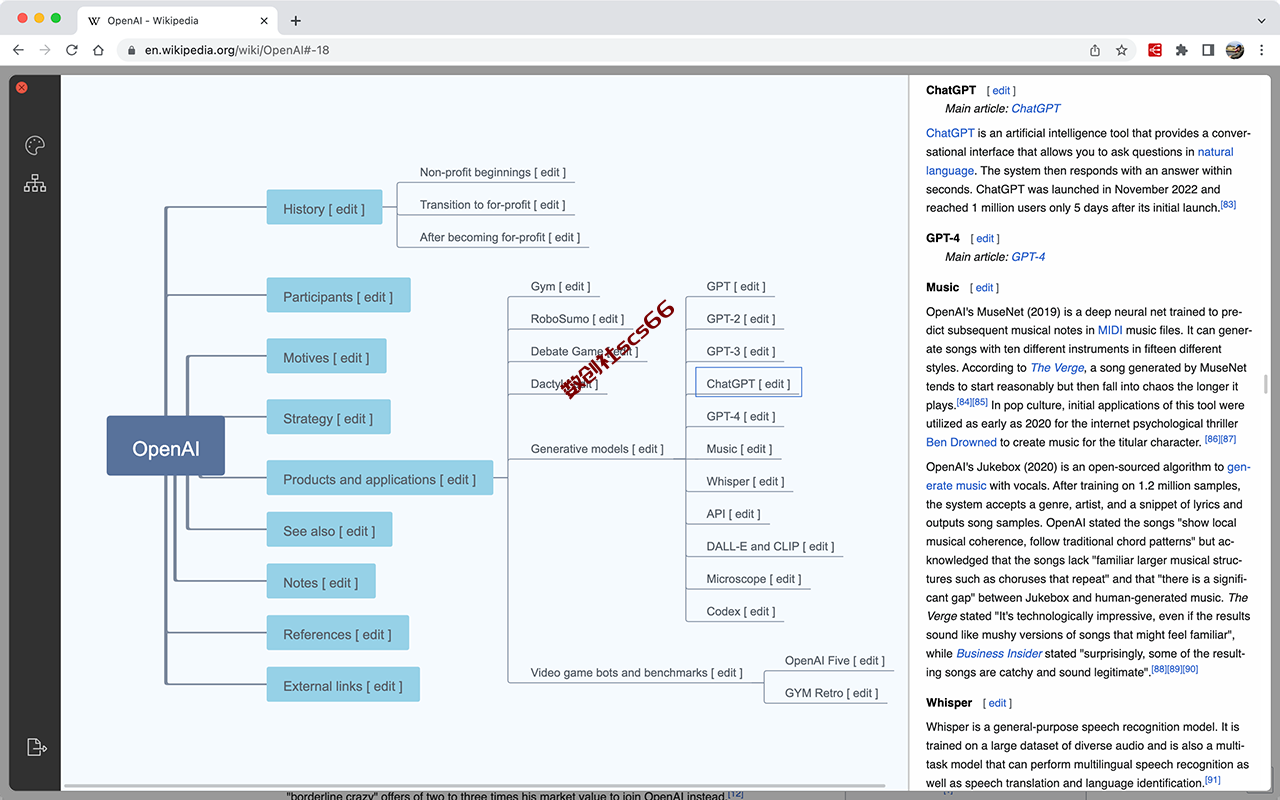The height and width of the screenshot is (800, 1280).
Task: Close the mind map overlay with red X
Action: (22, 88)
